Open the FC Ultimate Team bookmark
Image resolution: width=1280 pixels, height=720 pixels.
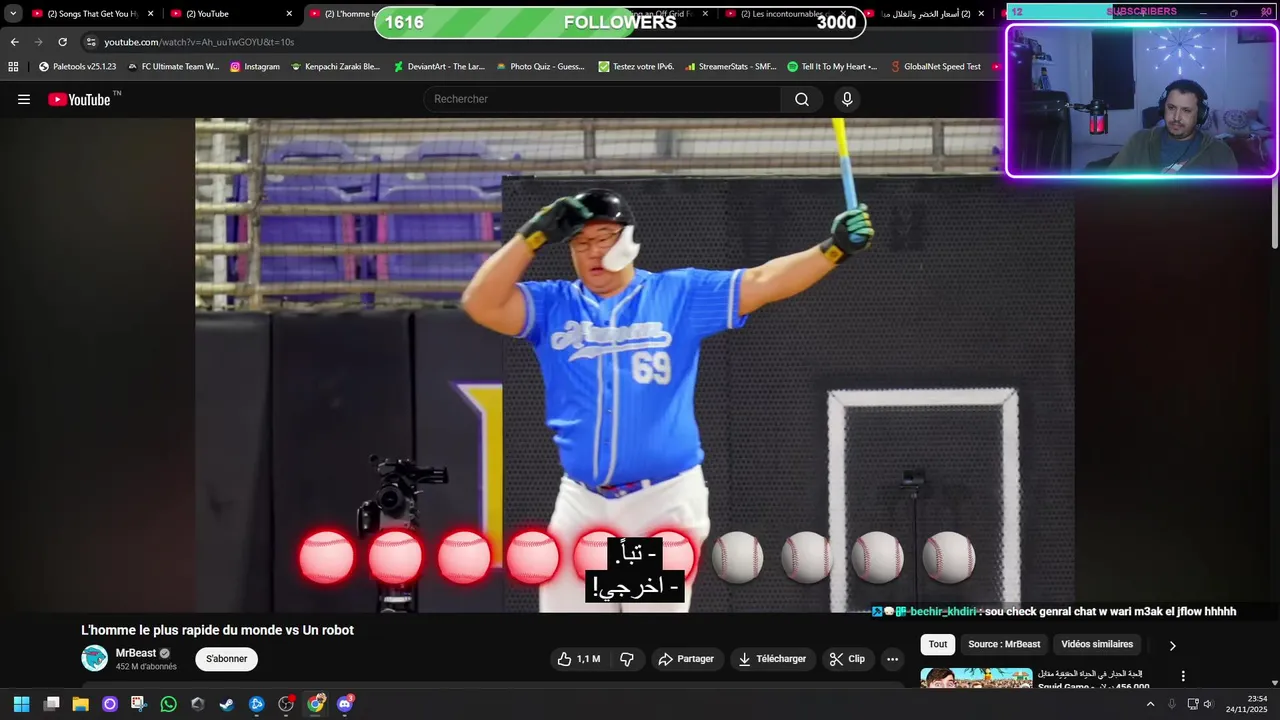tap(173, 67)
